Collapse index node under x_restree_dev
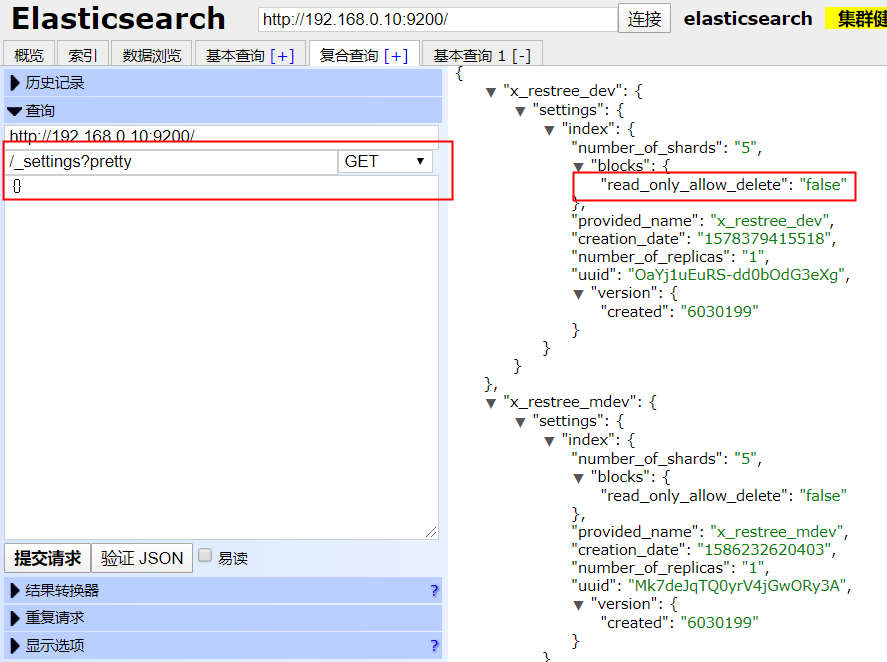Viewport: 887px width, 662px height. tap(549, 130)
